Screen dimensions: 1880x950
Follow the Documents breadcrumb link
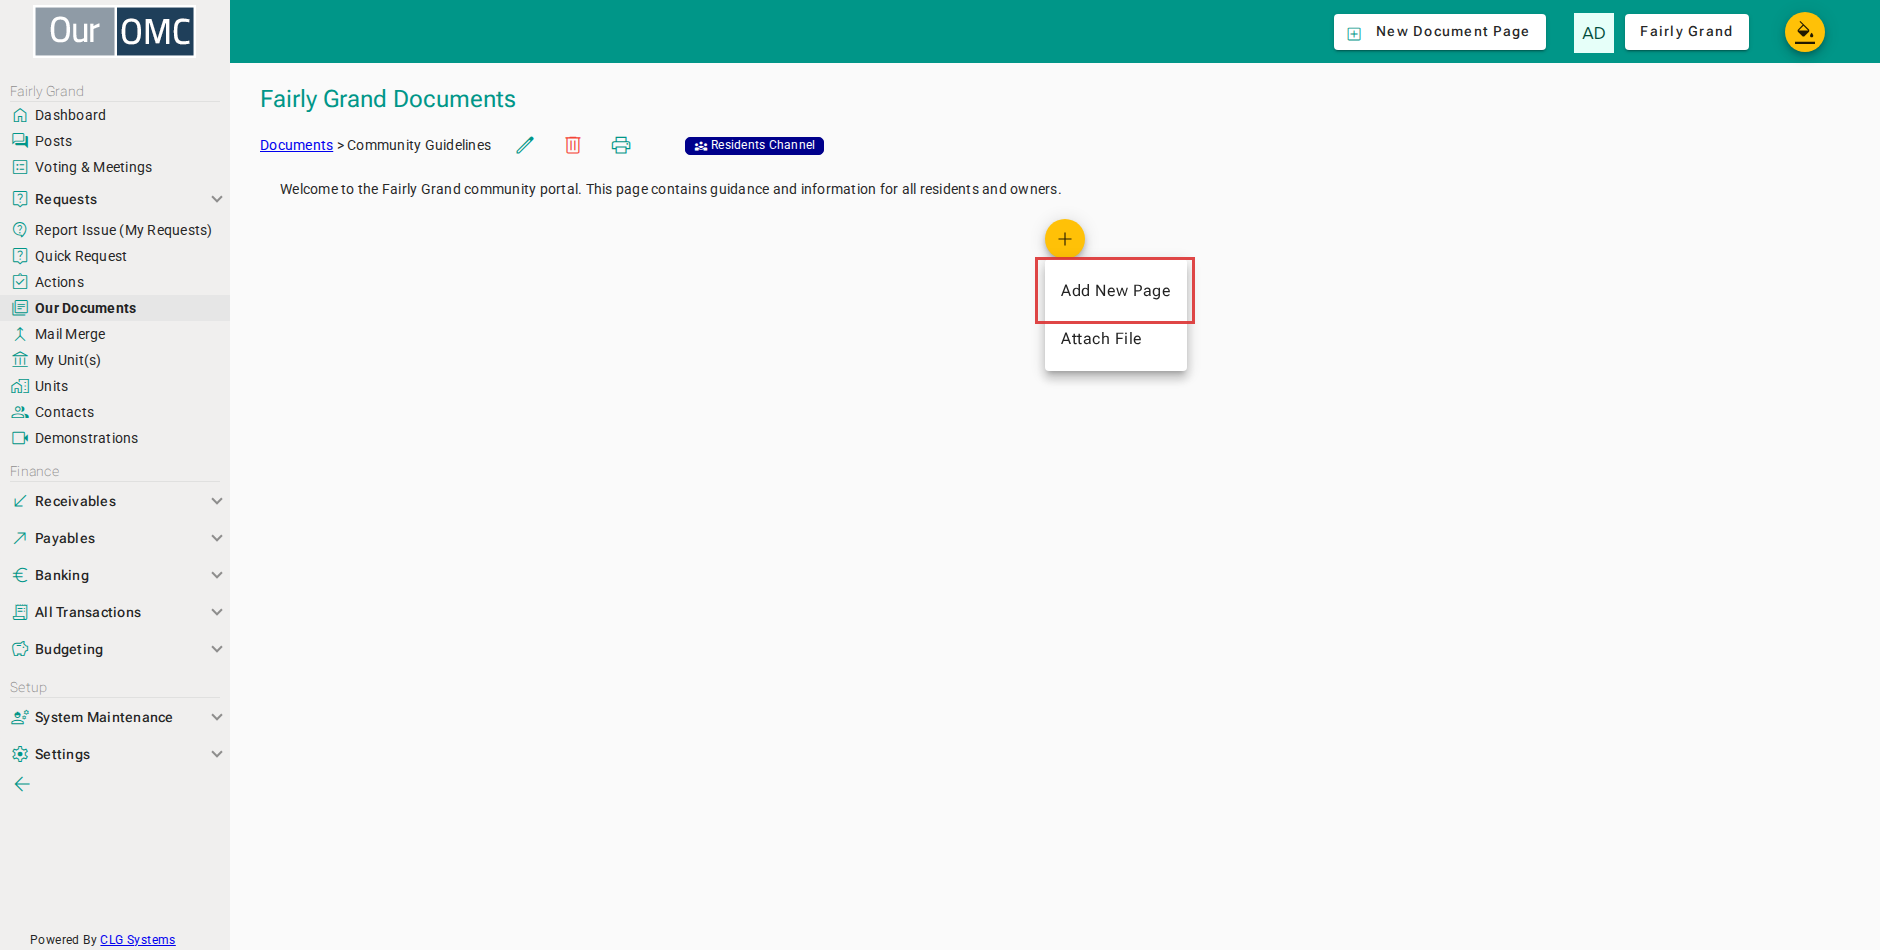[x=296, y=145]
